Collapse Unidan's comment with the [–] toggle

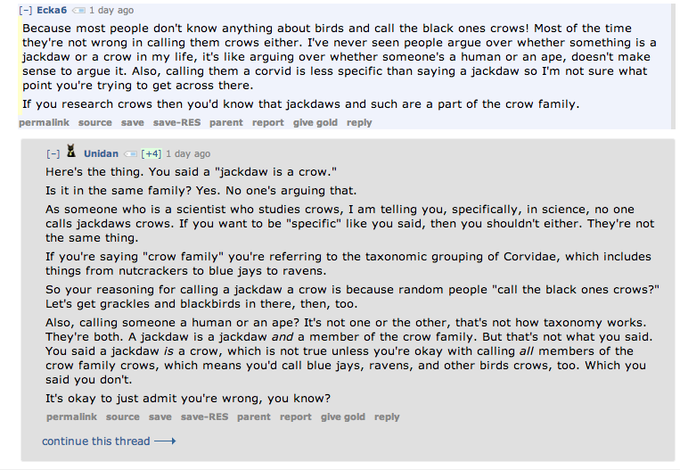(52, 154)
